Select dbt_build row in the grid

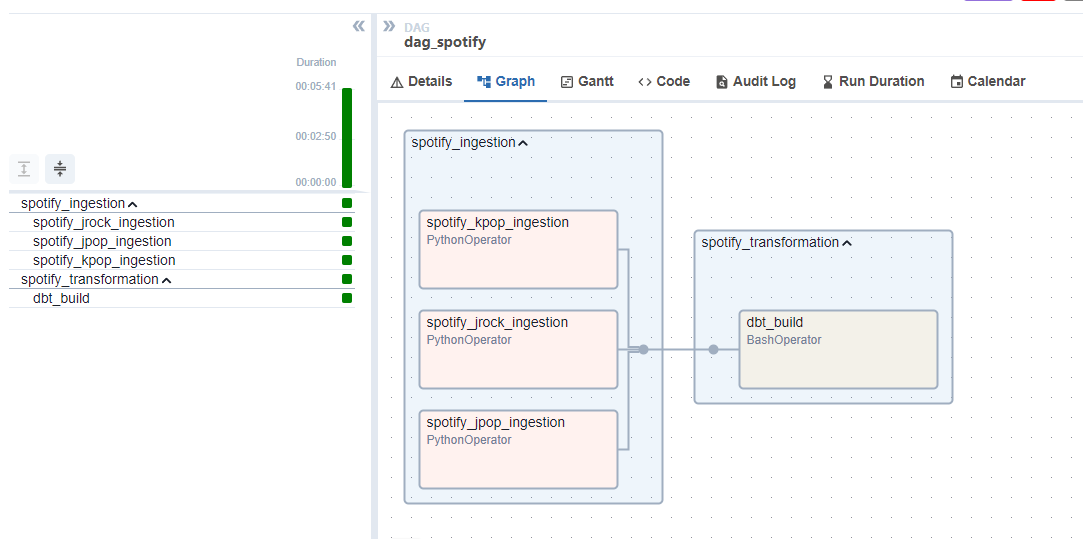(x=182, y=299)
